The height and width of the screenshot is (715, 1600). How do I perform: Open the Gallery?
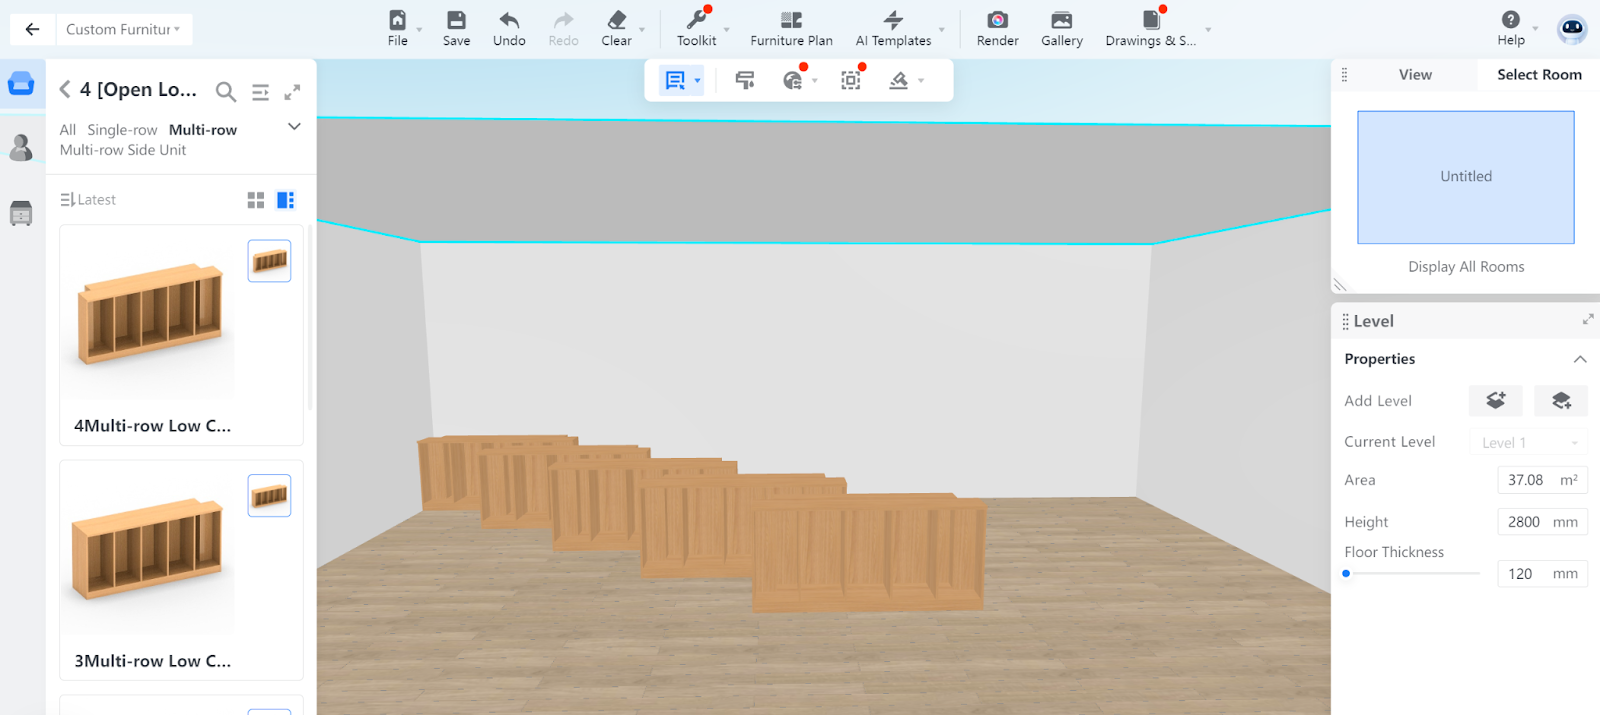1061,21
